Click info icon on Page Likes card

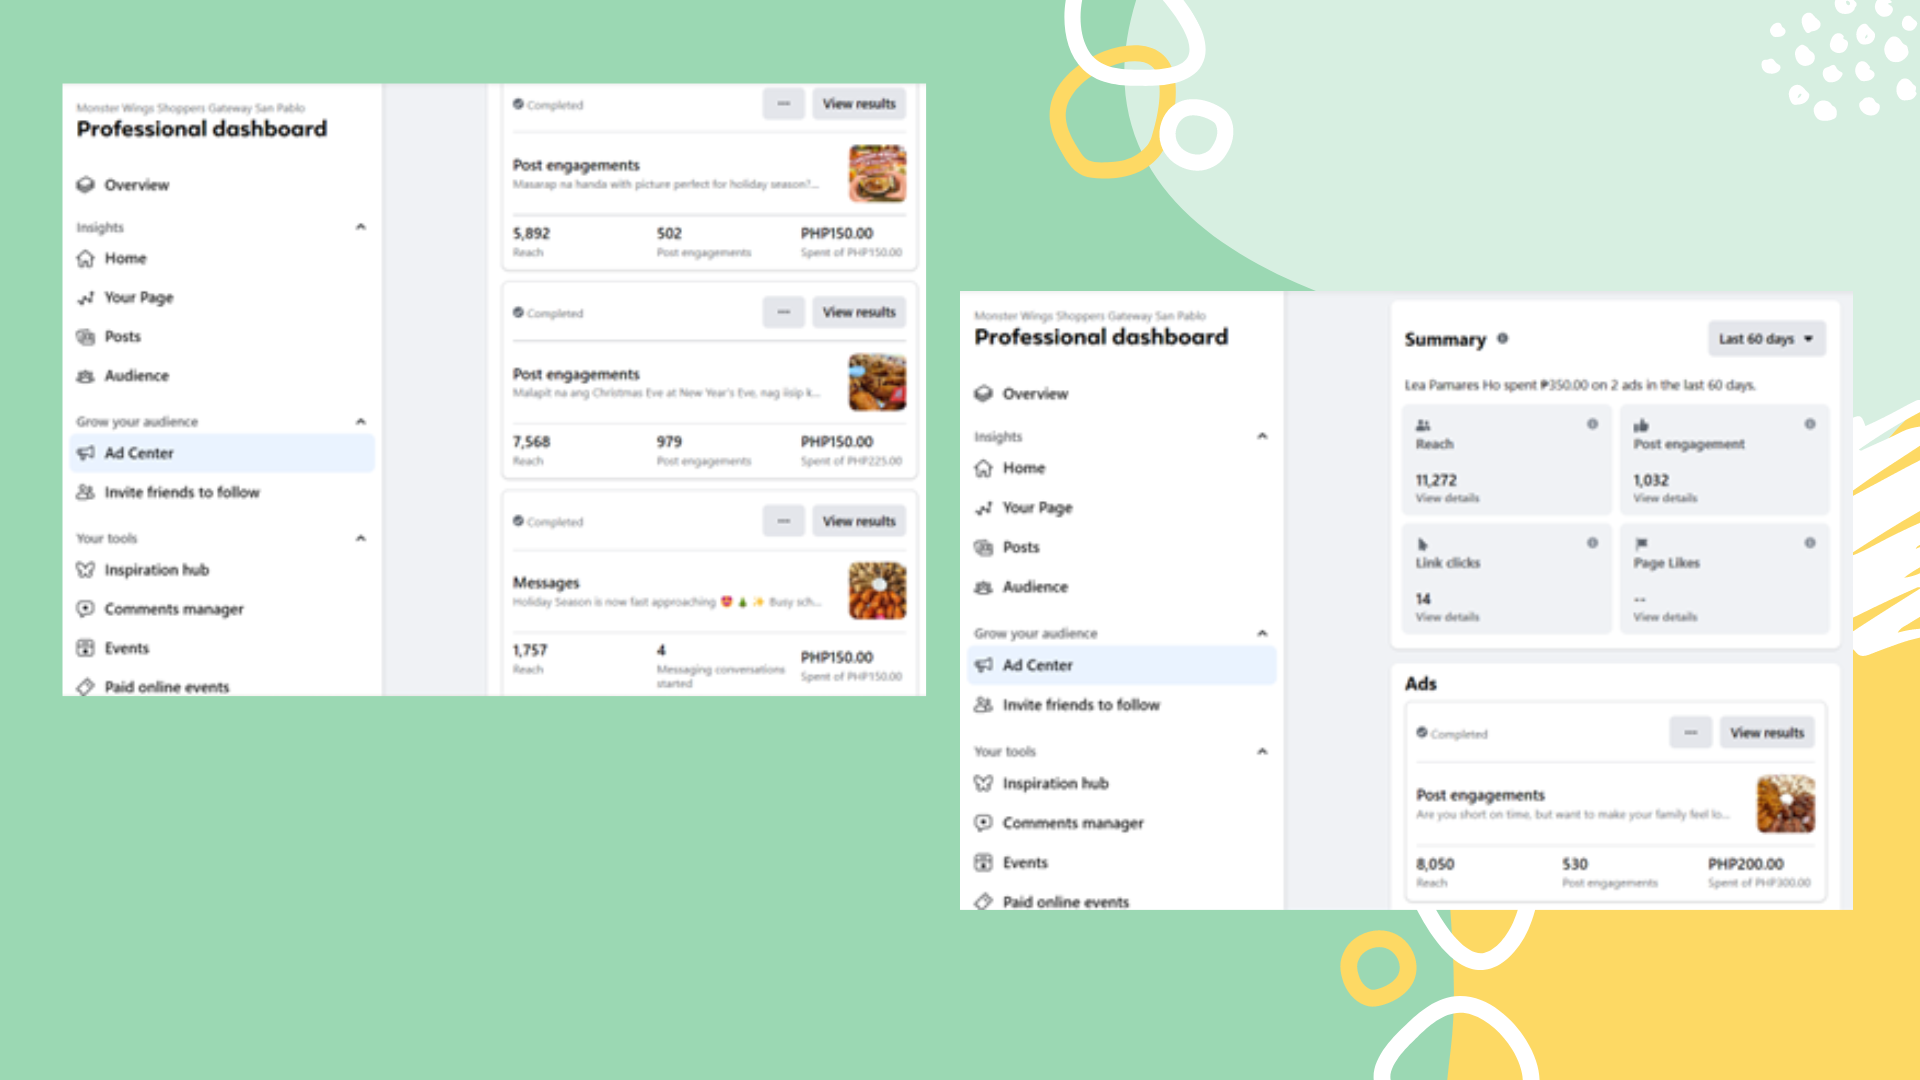(x=1809, y=543)
